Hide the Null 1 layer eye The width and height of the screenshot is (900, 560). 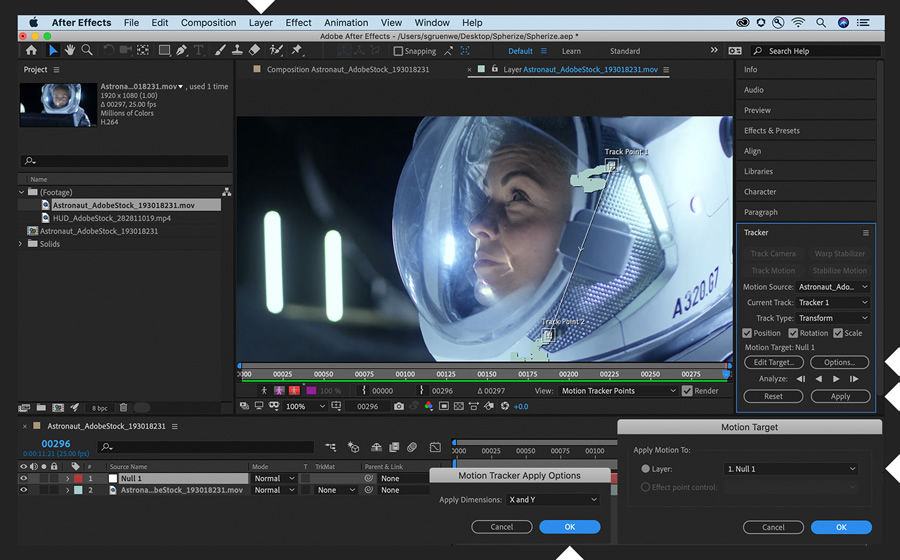pyautogui.click(x=25, y=479)
